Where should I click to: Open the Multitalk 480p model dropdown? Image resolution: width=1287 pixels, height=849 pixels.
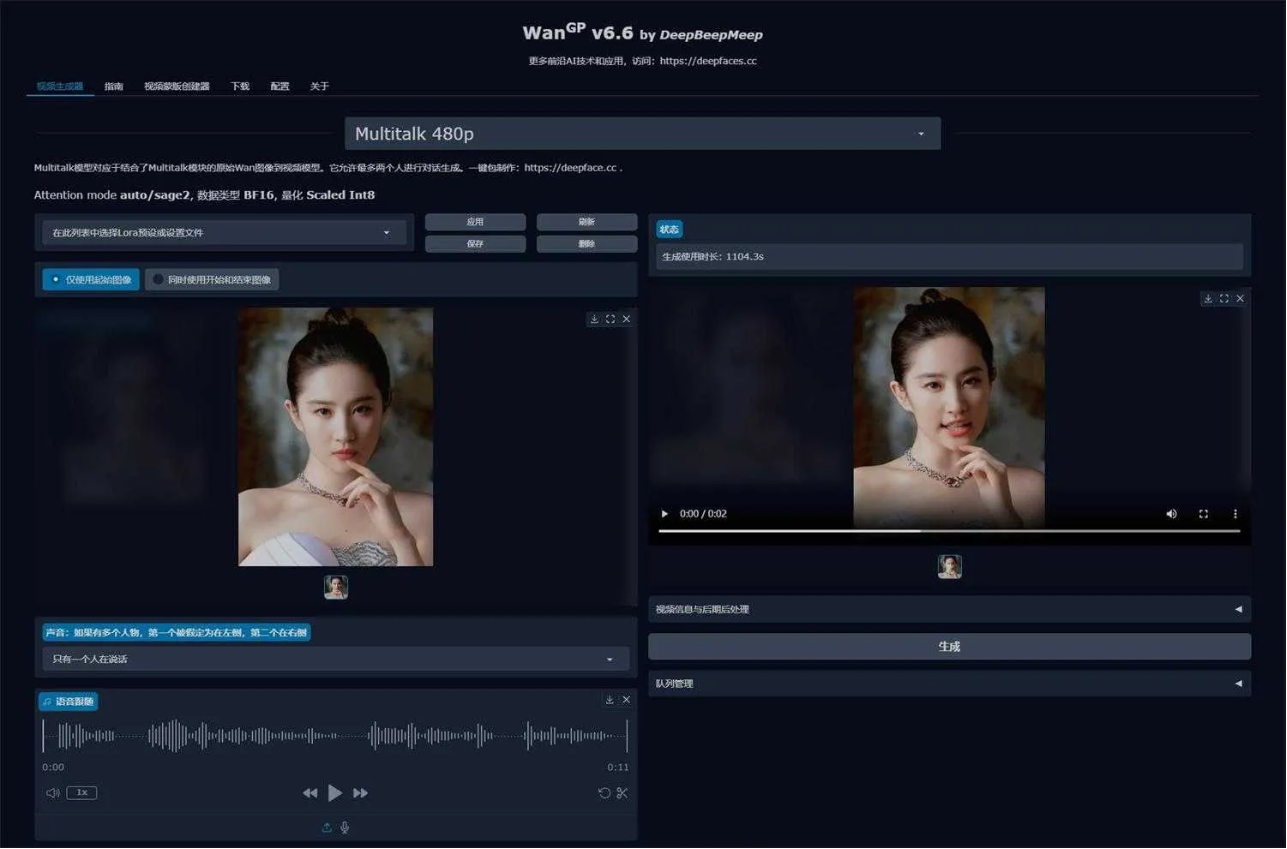pyautogui.click(x=642, y=134)
